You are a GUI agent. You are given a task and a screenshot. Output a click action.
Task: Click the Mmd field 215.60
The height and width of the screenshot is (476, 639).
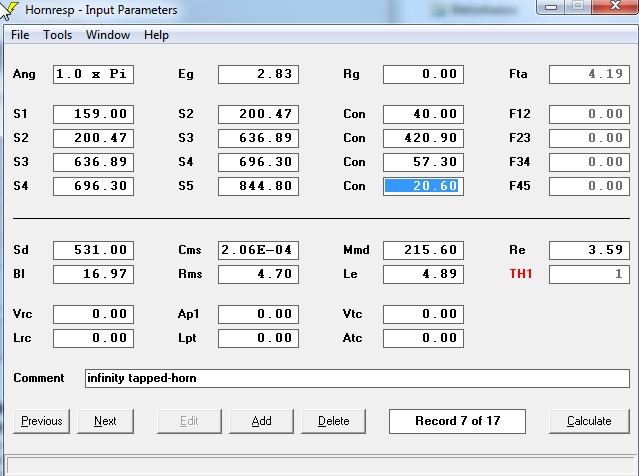423,250
